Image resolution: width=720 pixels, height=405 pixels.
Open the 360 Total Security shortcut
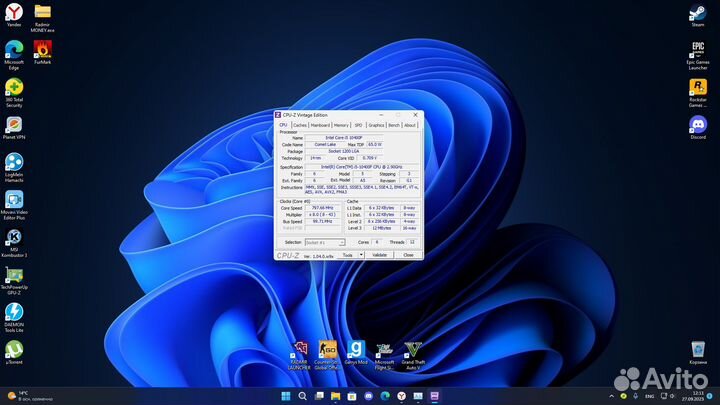pyautogui.click(x=14, y=93)
